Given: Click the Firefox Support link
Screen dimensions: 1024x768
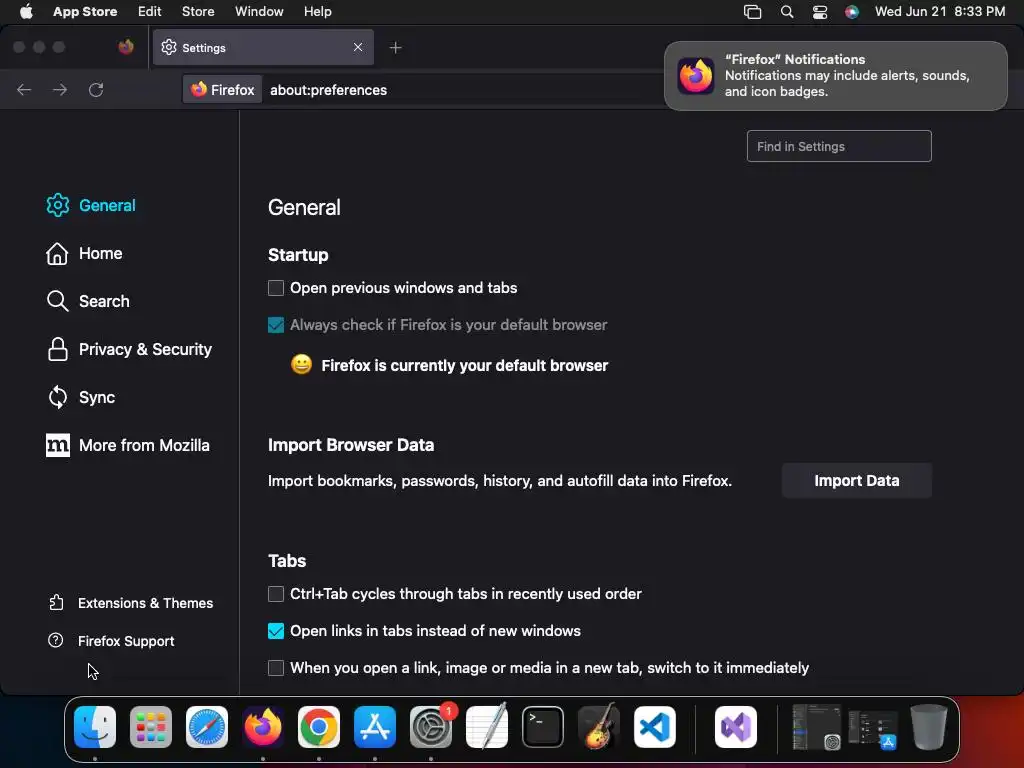Looking at the screenshot, I should 126,641.
